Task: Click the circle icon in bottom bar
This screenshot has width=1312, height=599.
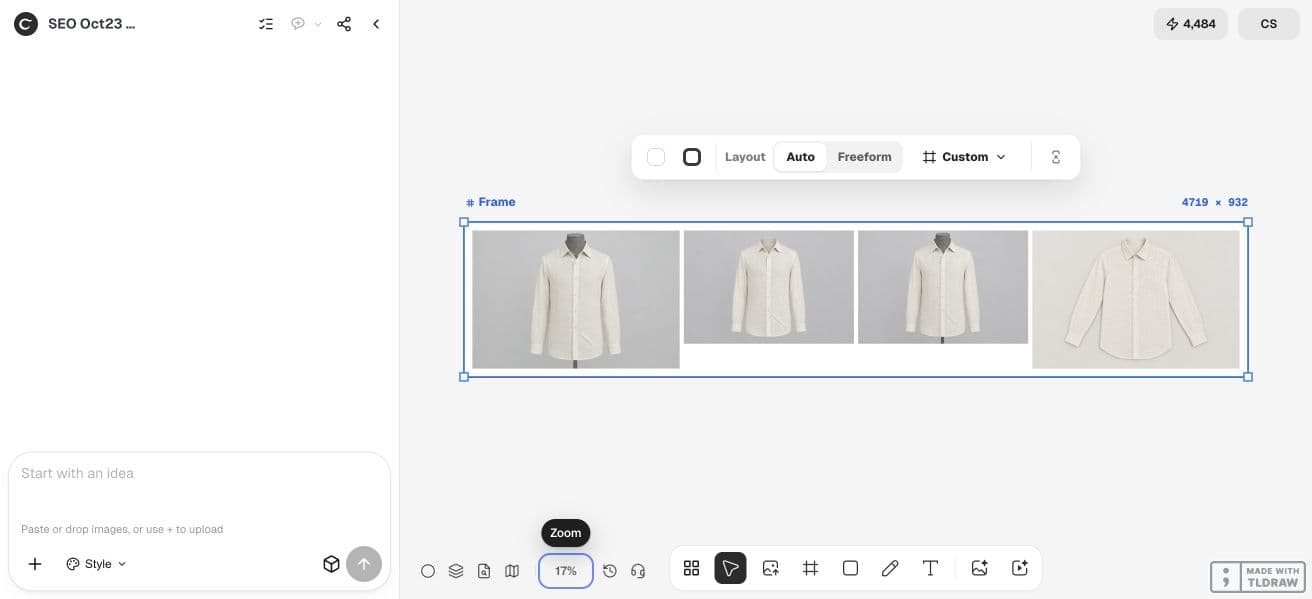Action: [428, 571]
